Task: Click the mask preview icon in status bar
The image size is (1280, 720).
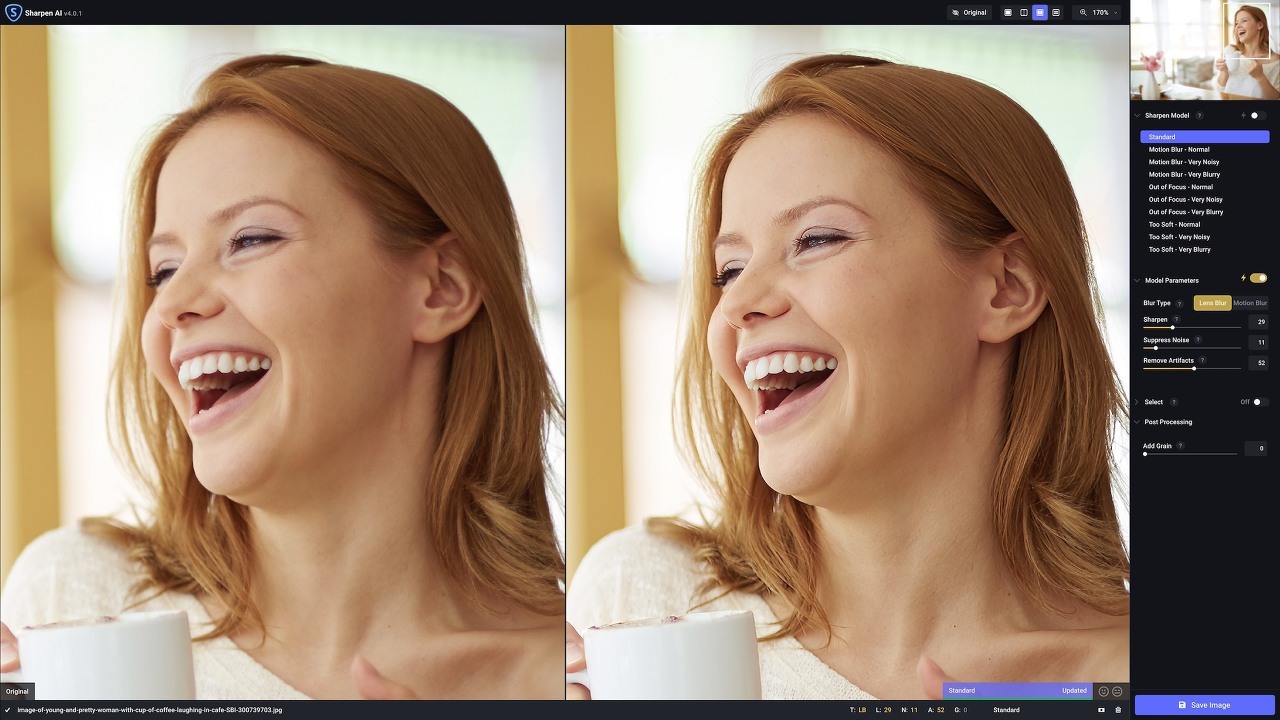Action: (1101, 710)
